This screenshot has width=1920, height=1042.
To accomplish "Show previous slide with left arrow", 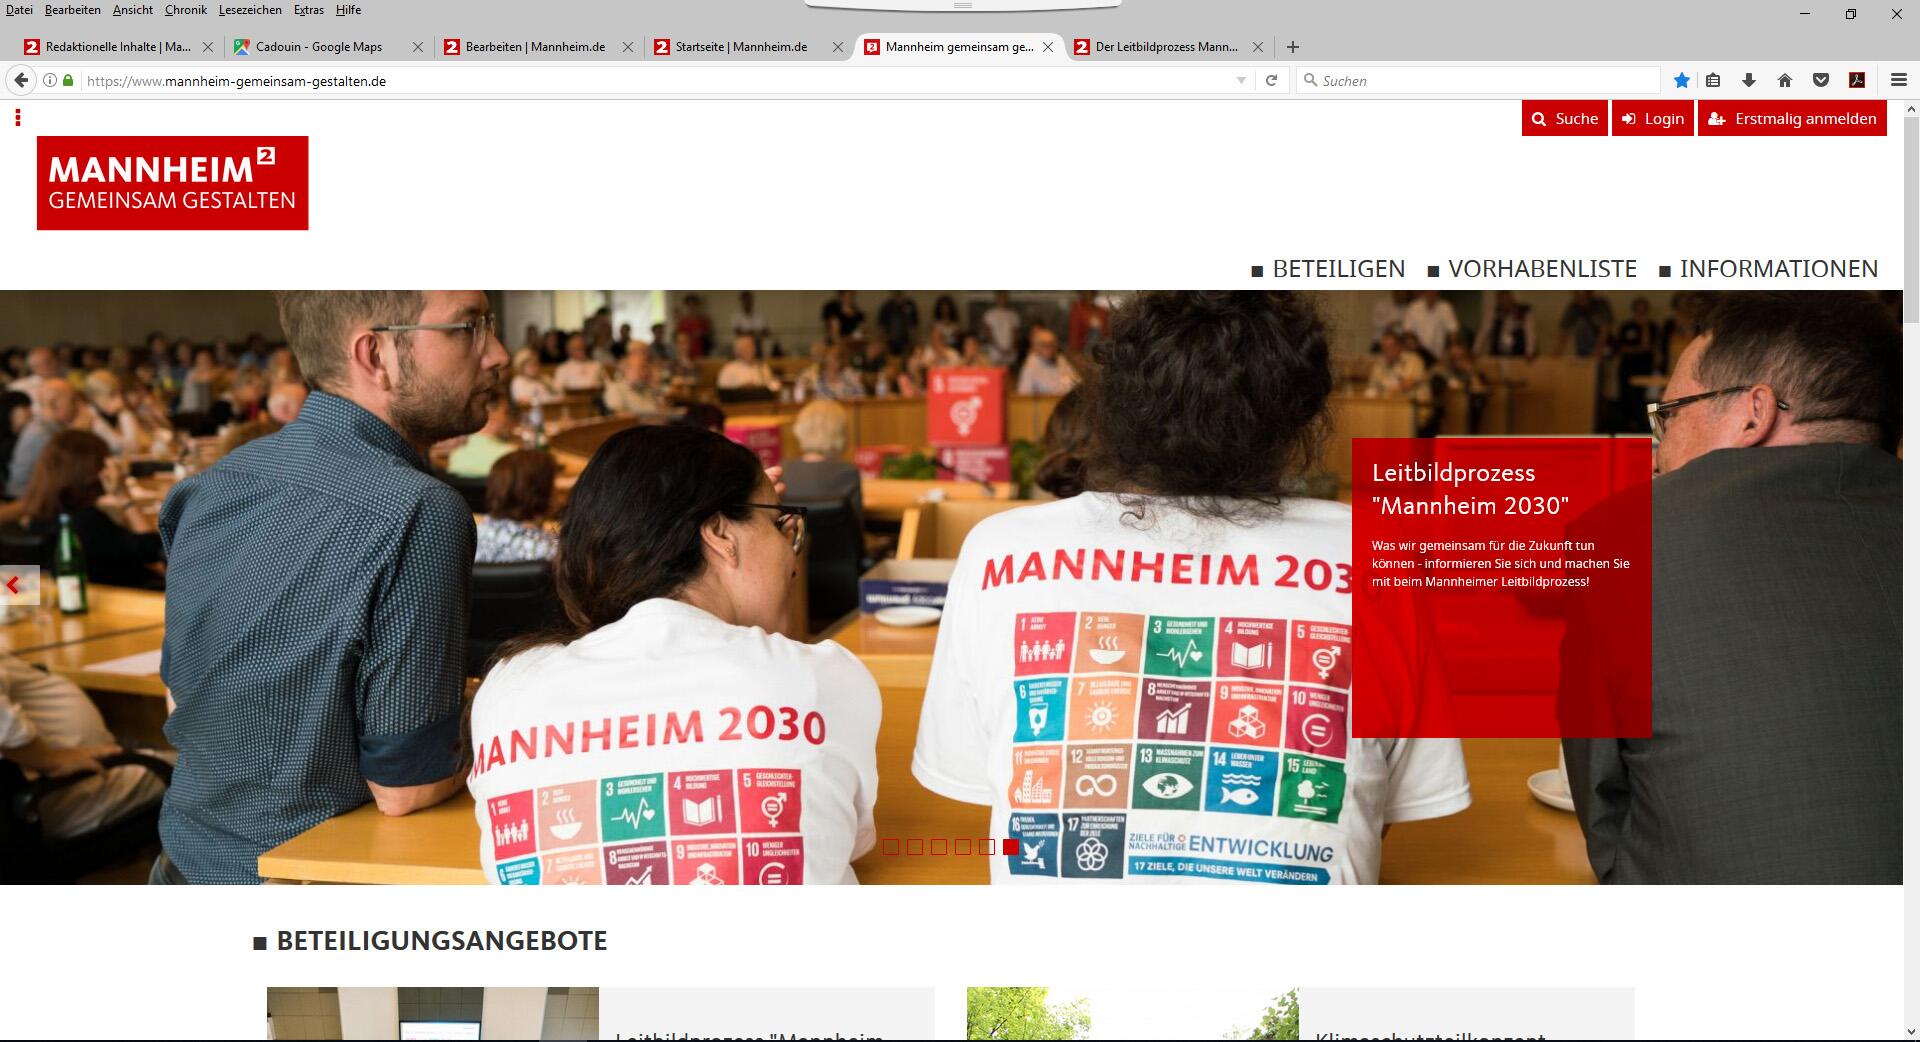I will 14,585.
